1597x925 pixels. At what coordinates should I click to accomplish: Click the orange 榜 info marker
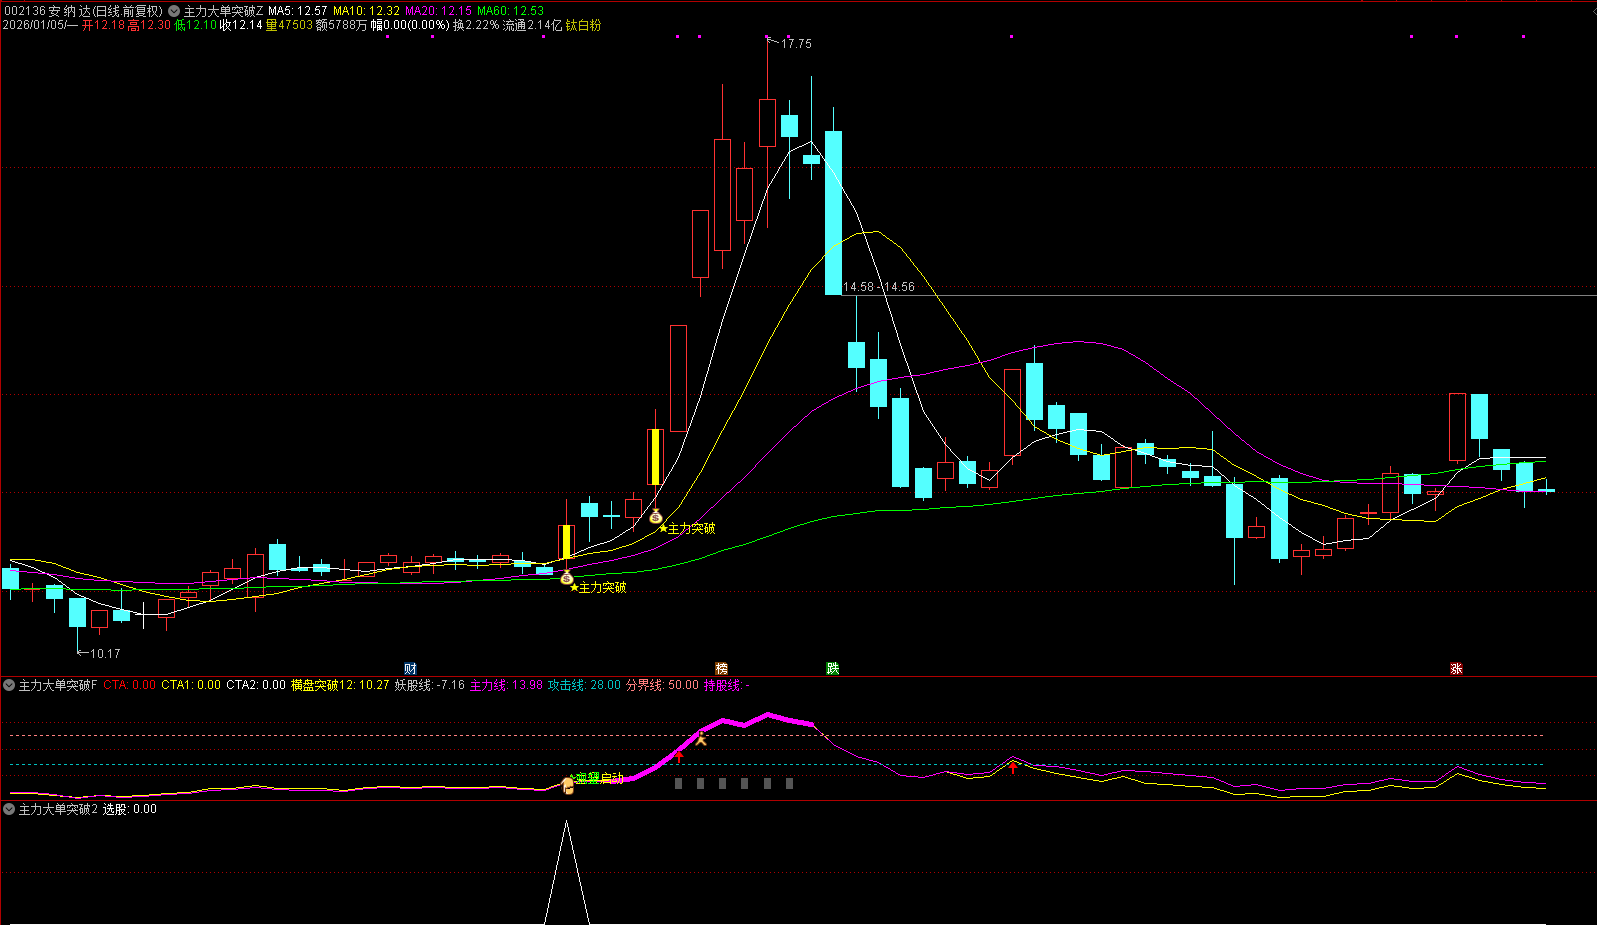click(x=722, y=668)
